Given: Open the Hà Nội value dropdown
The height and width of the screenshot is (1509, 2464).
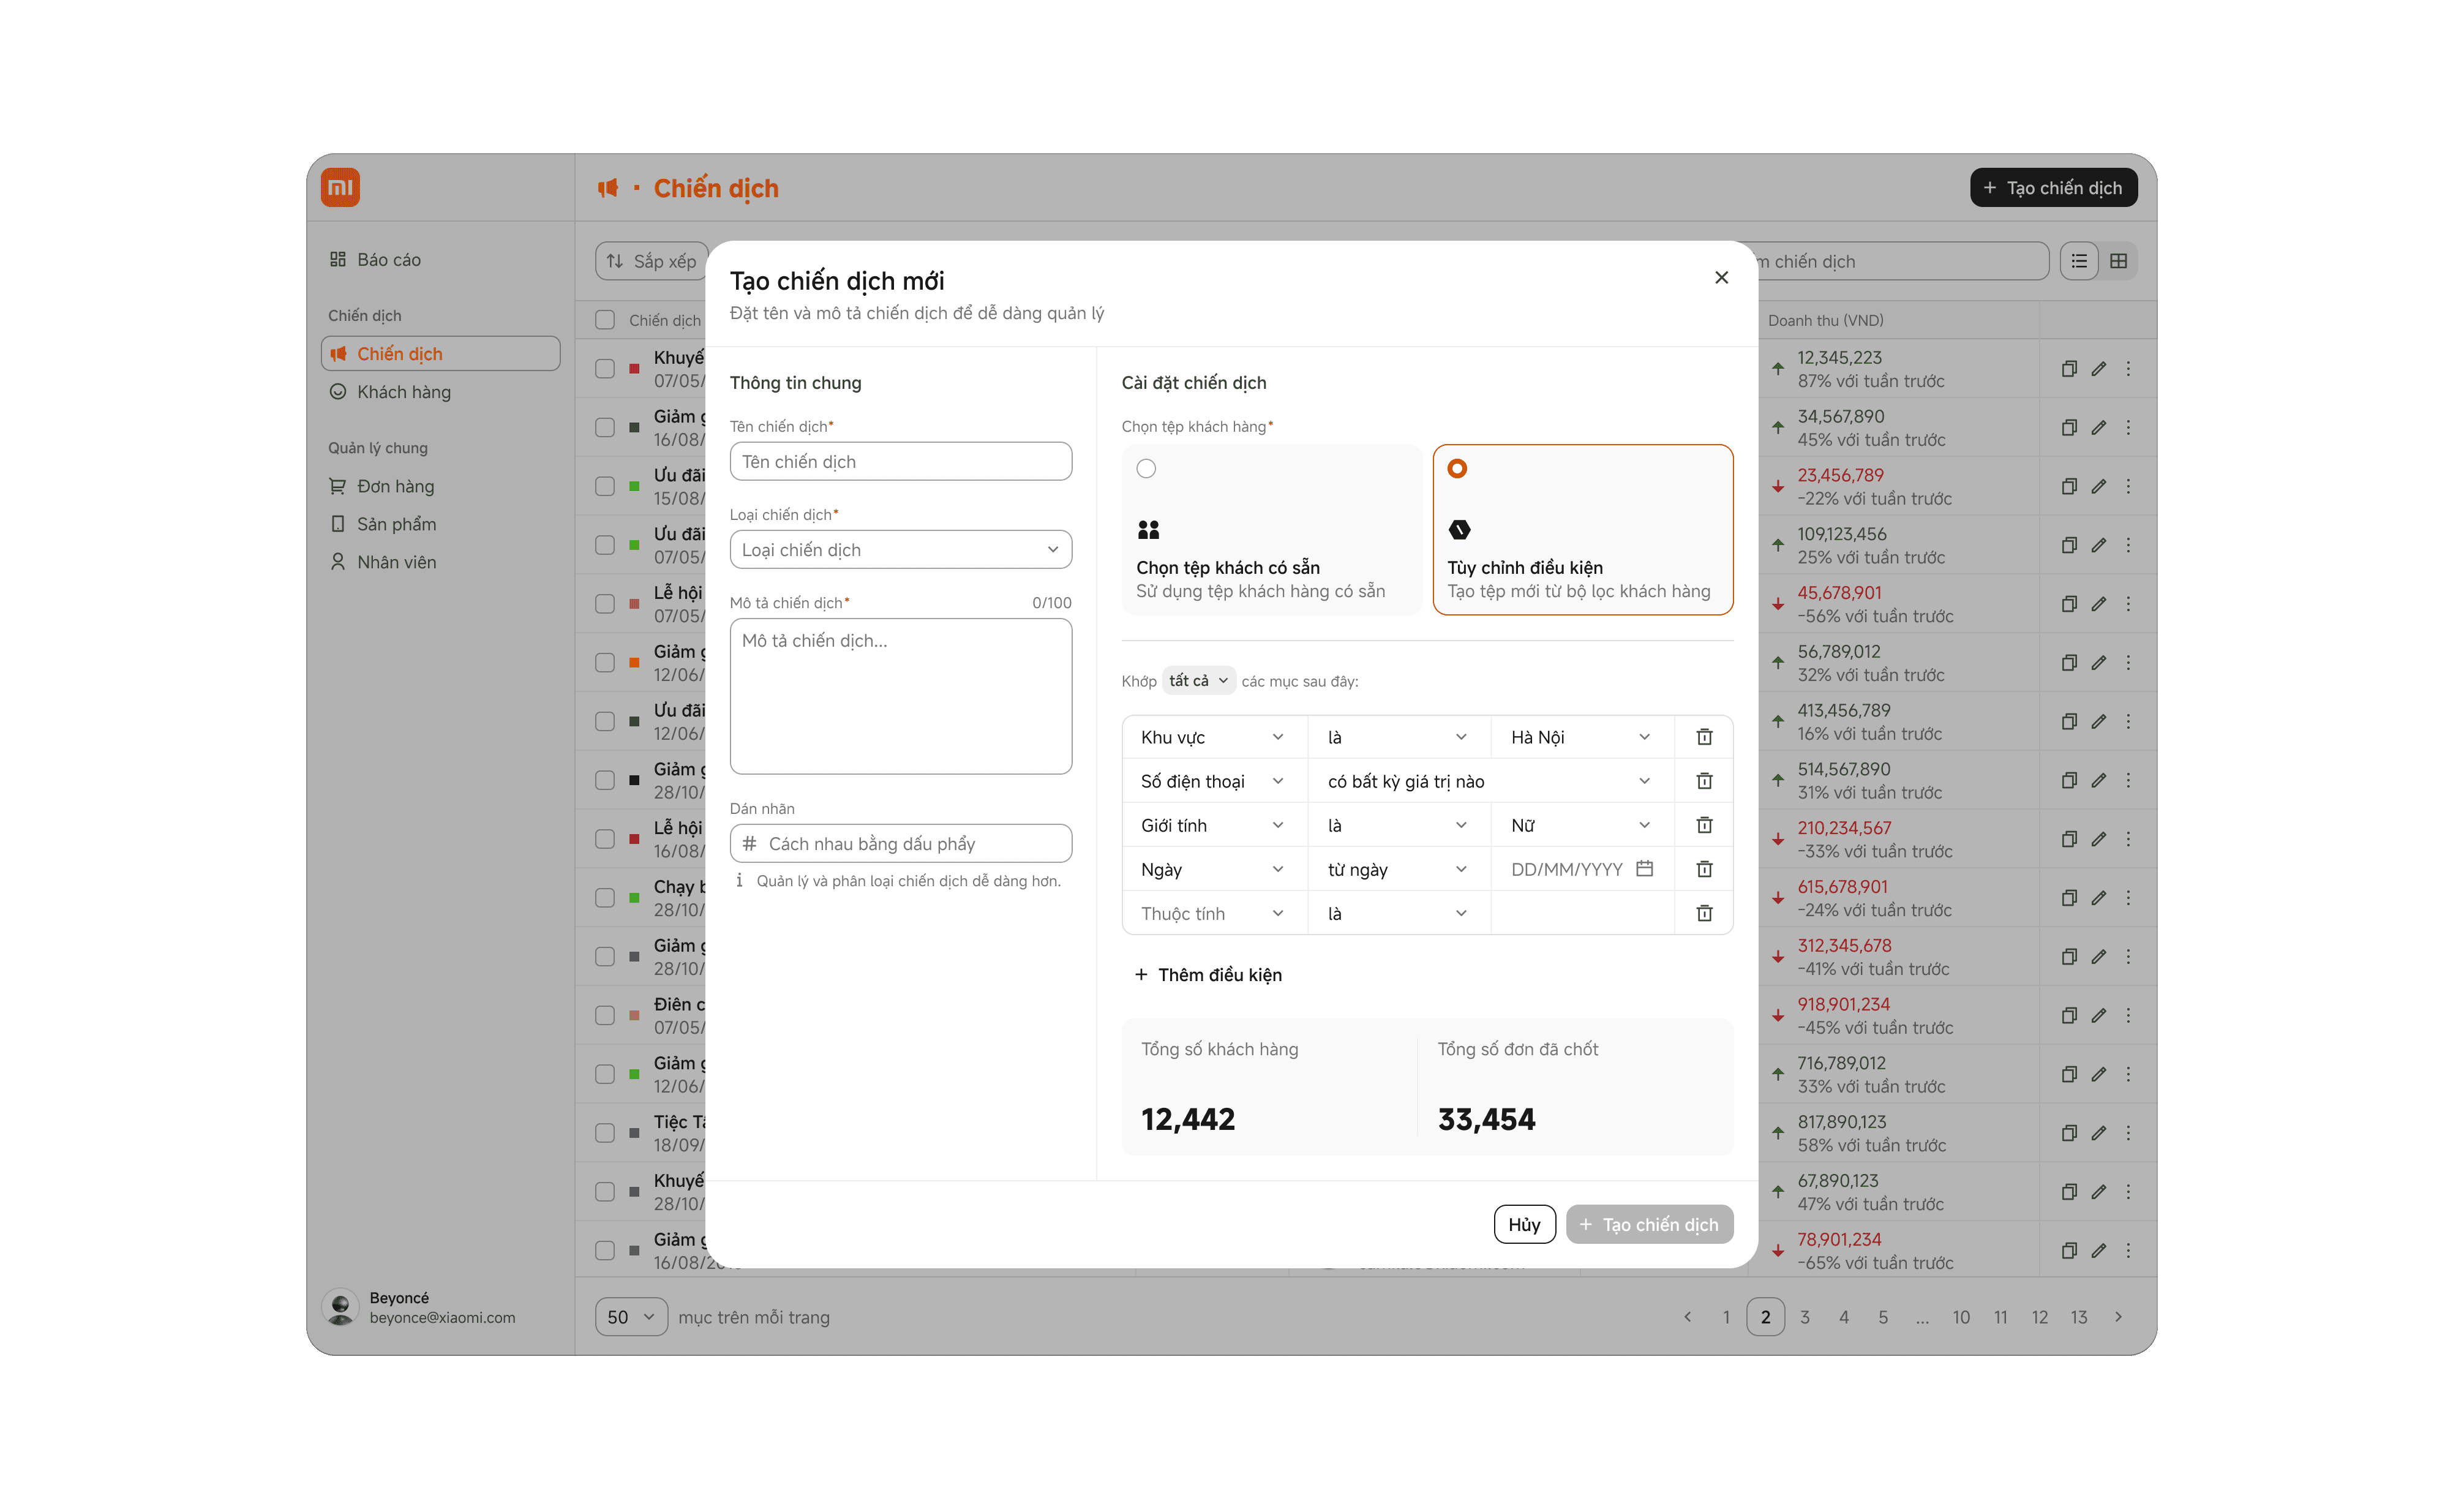Looking at the screenshot, I should pos(1581,737).
